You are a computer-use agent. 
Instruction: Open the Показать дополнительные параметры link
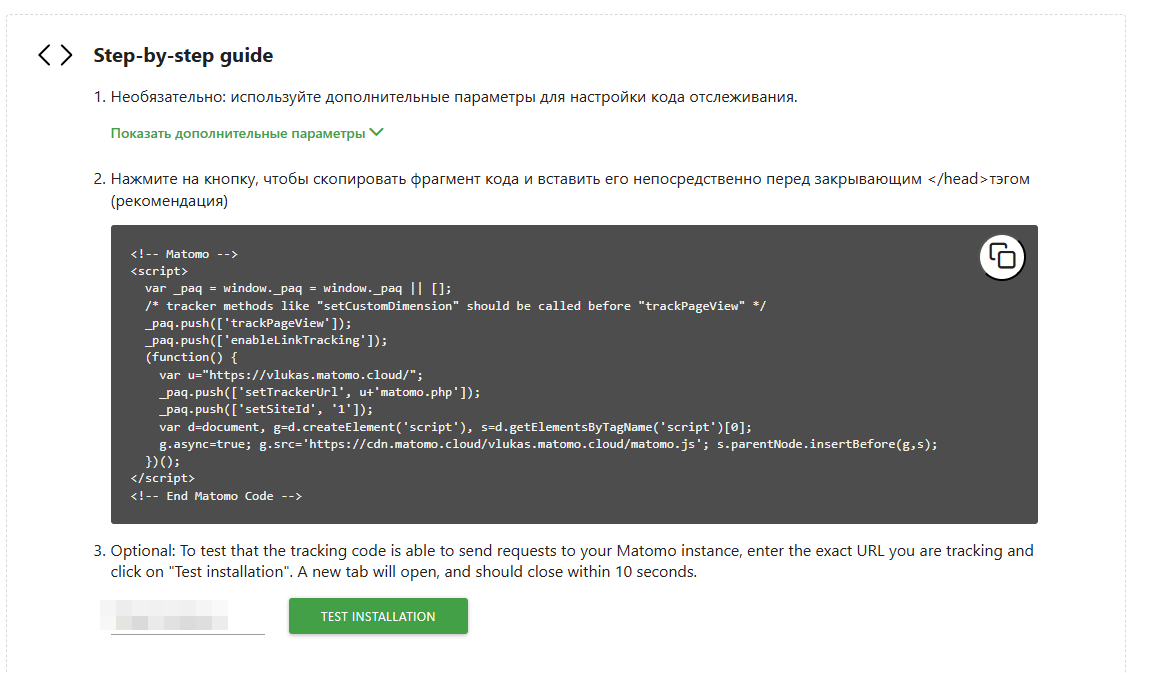click(x=238, y=133)
